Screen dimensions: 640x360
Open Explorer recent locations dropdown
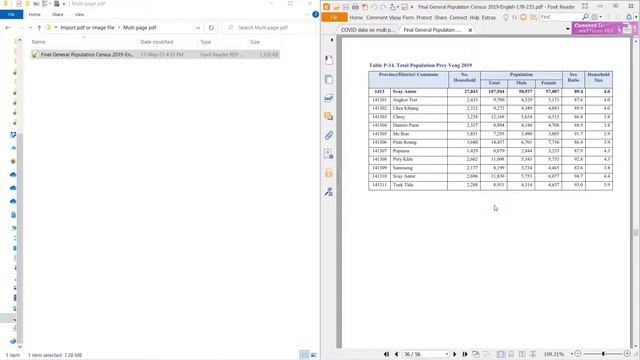[x=31, y=28]
